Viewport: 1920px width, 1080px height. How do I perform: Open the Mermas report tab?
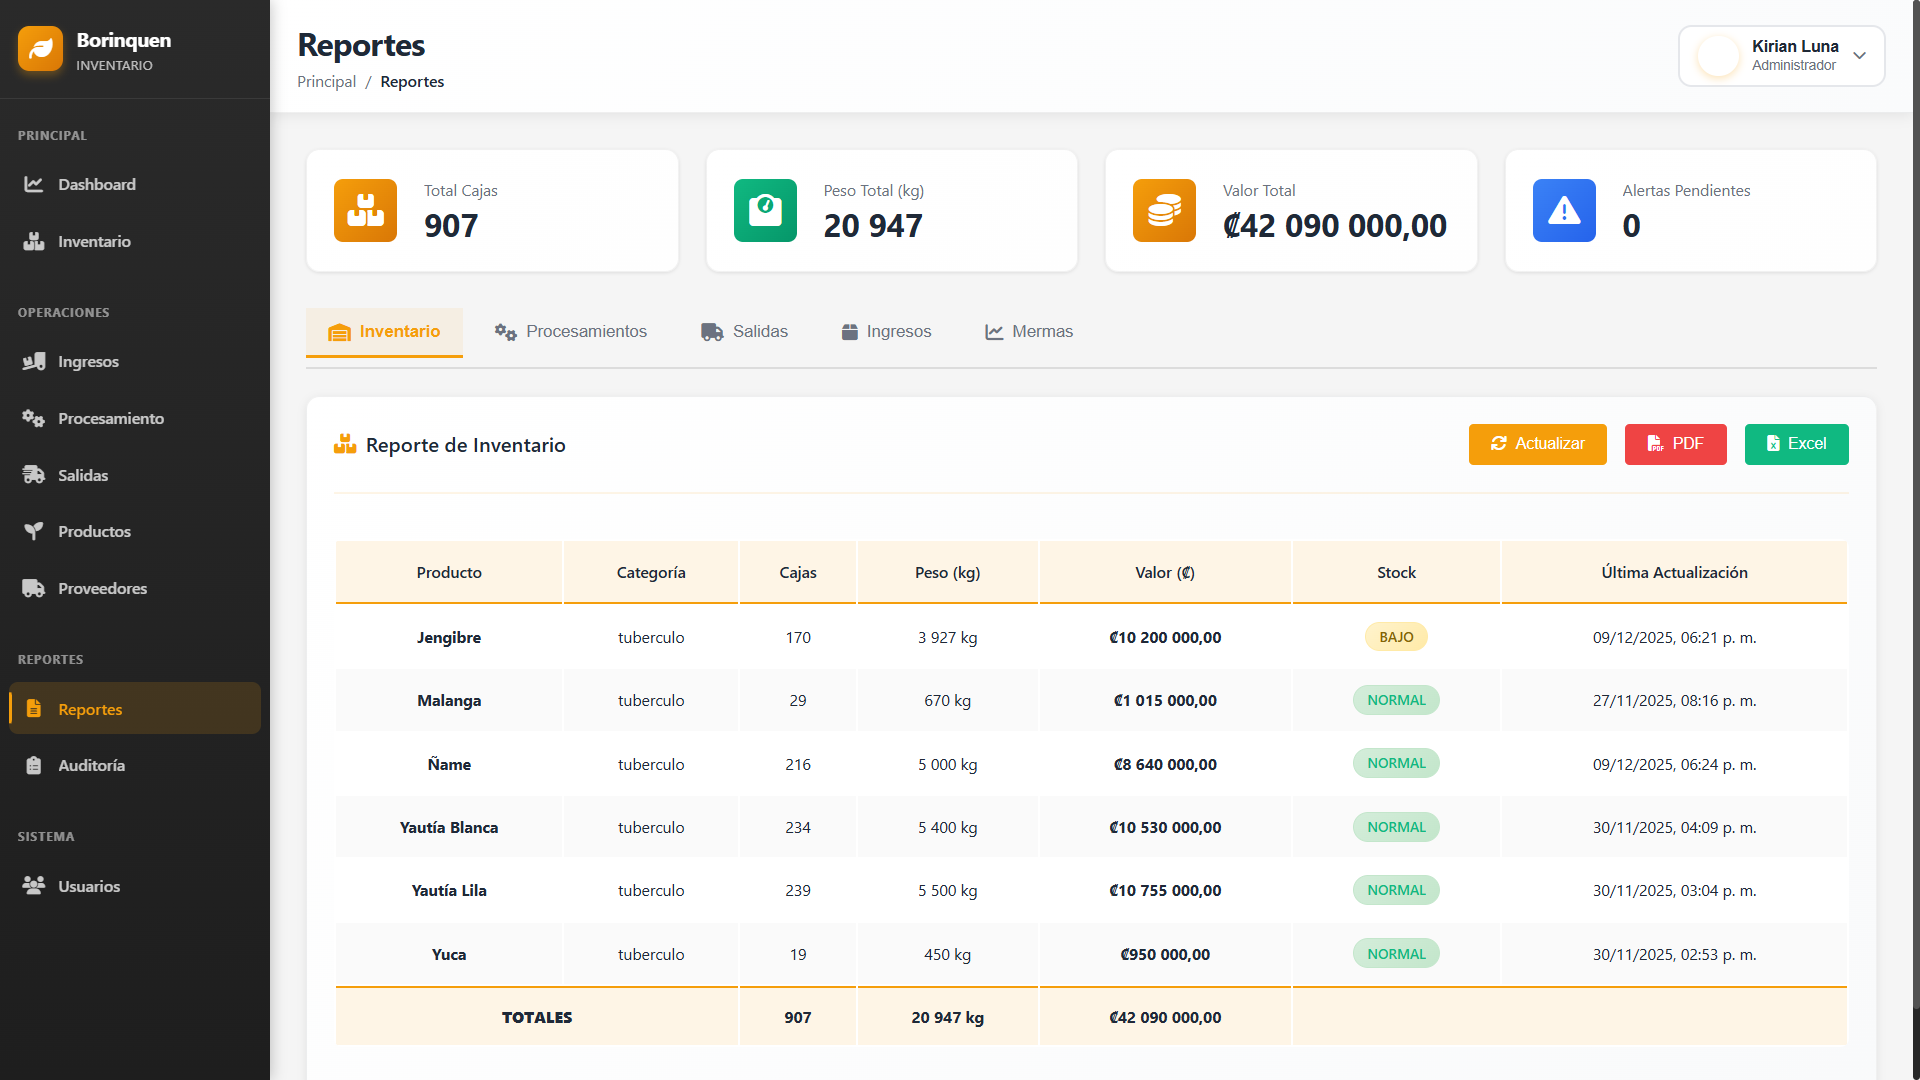1029,332
